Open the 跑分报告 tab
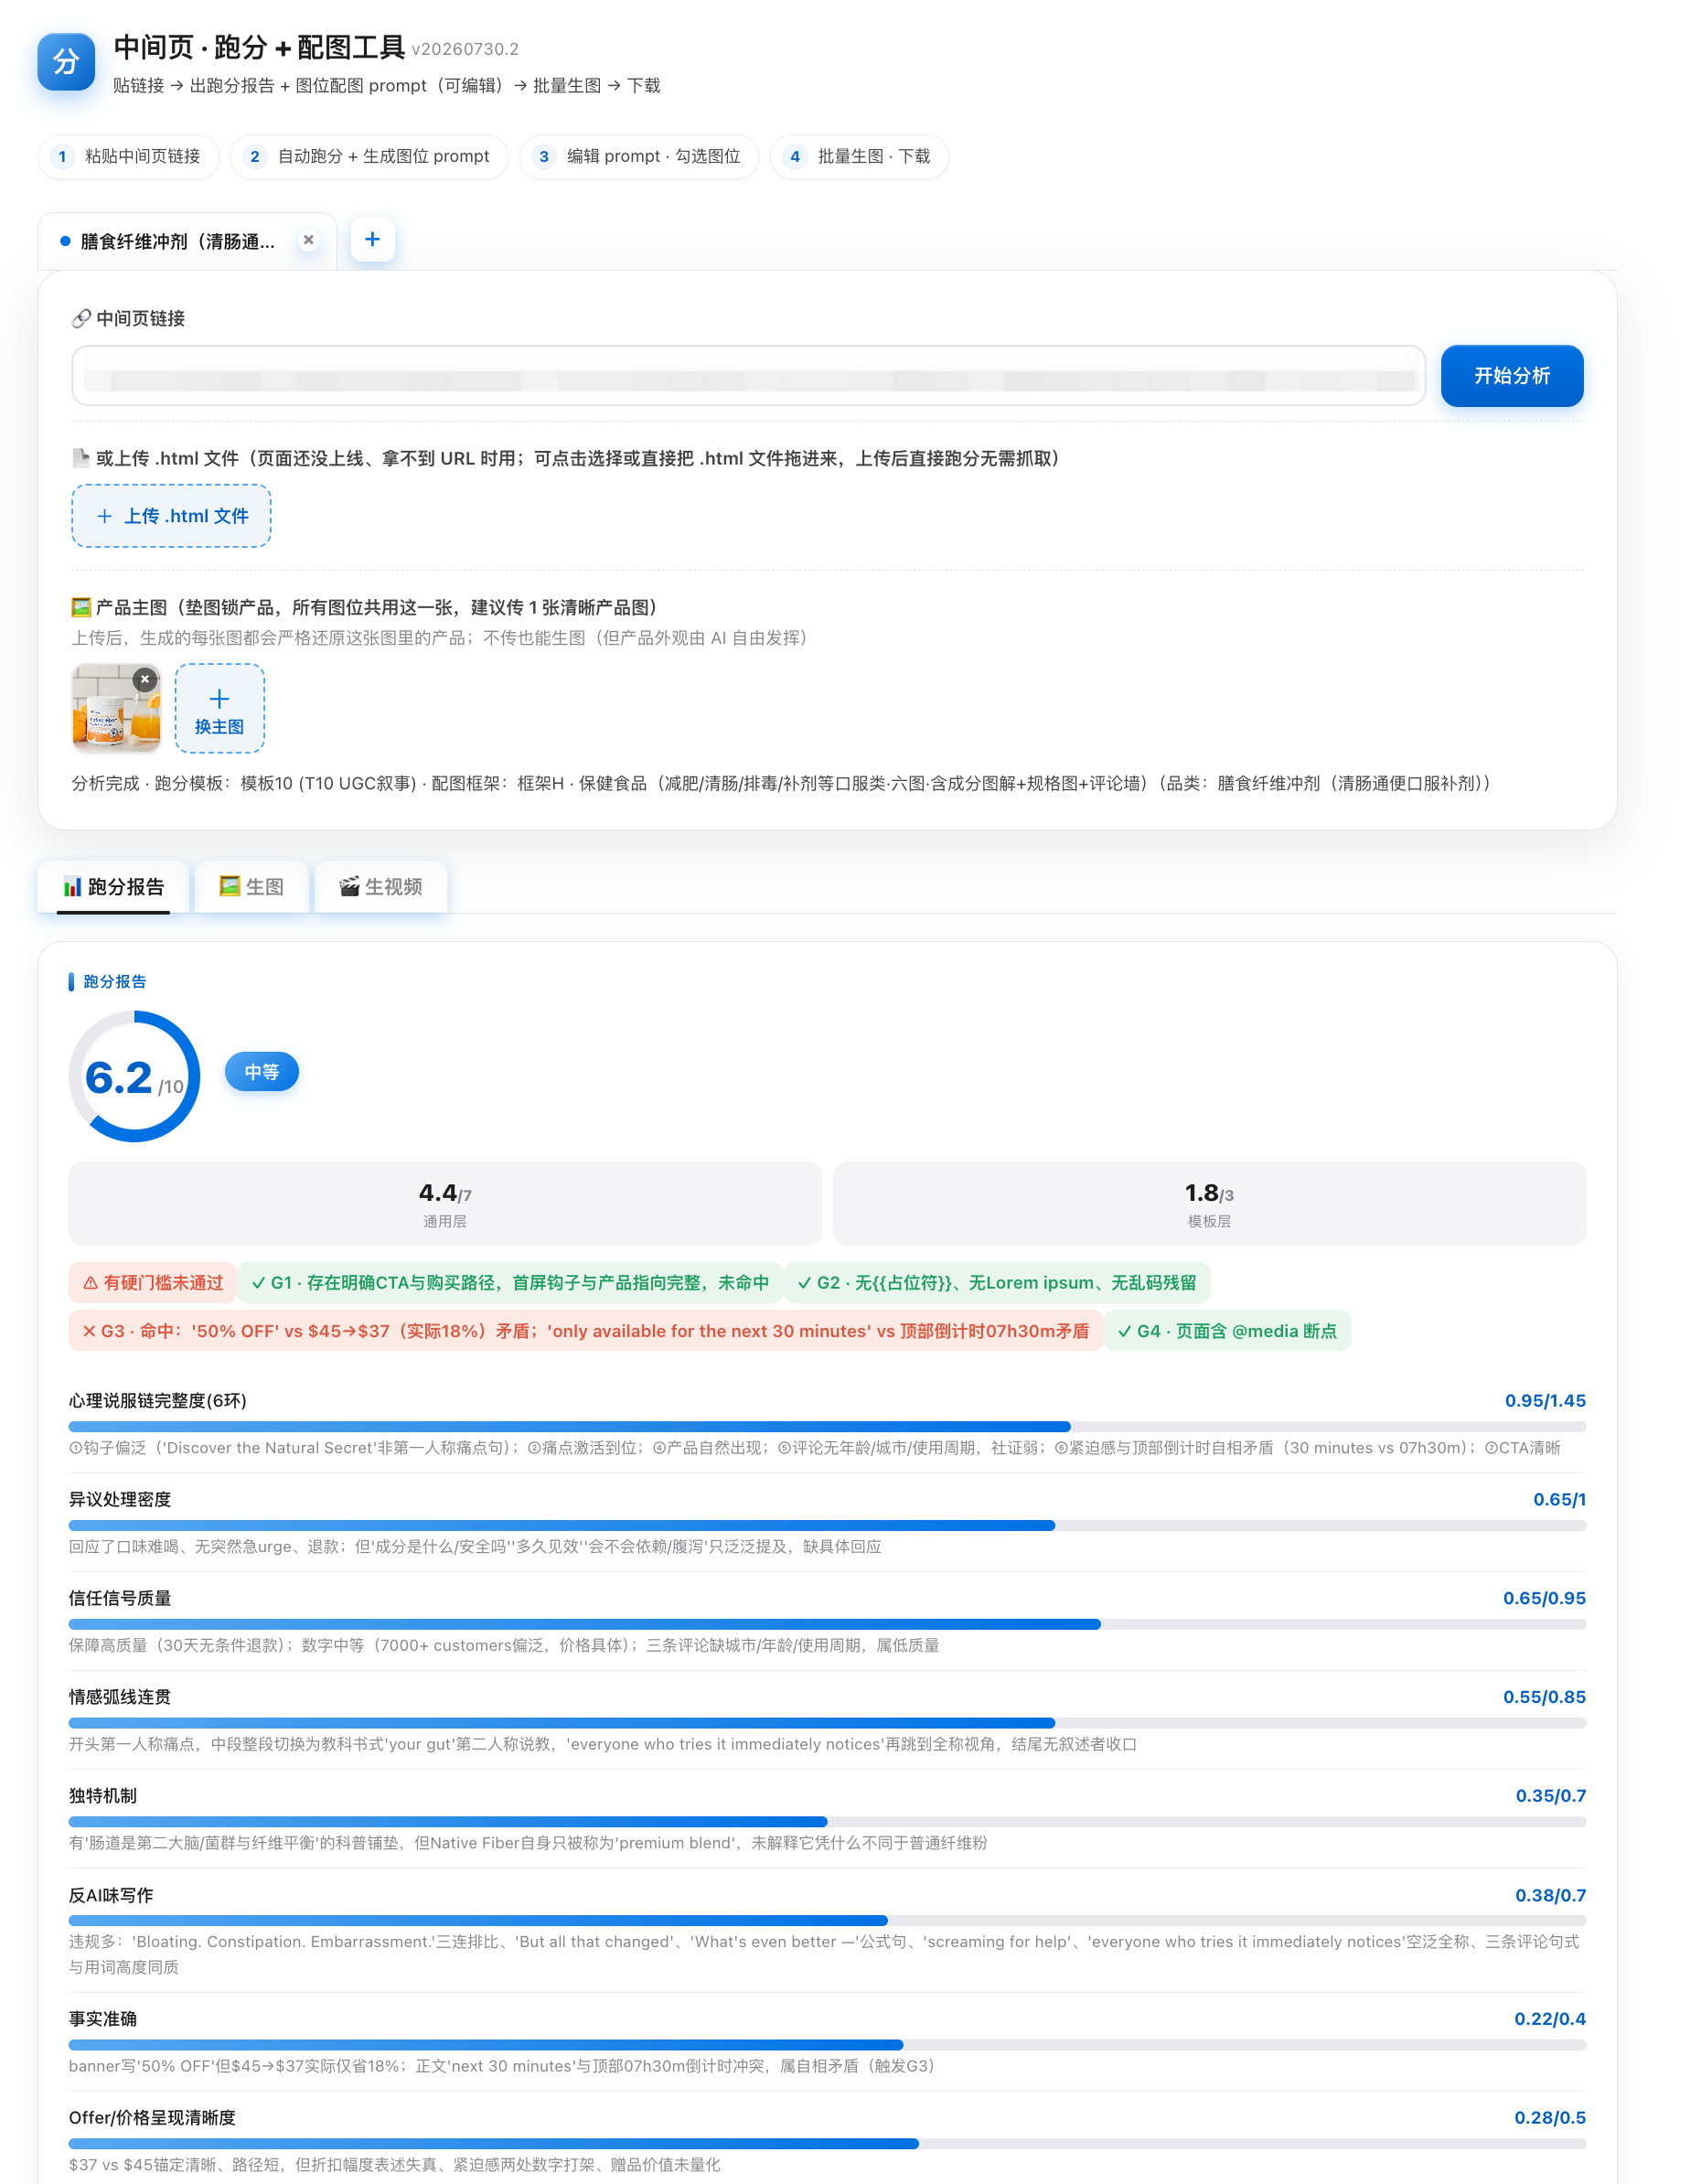Screen dimensions: 1690x2184 tap(113, 887)
